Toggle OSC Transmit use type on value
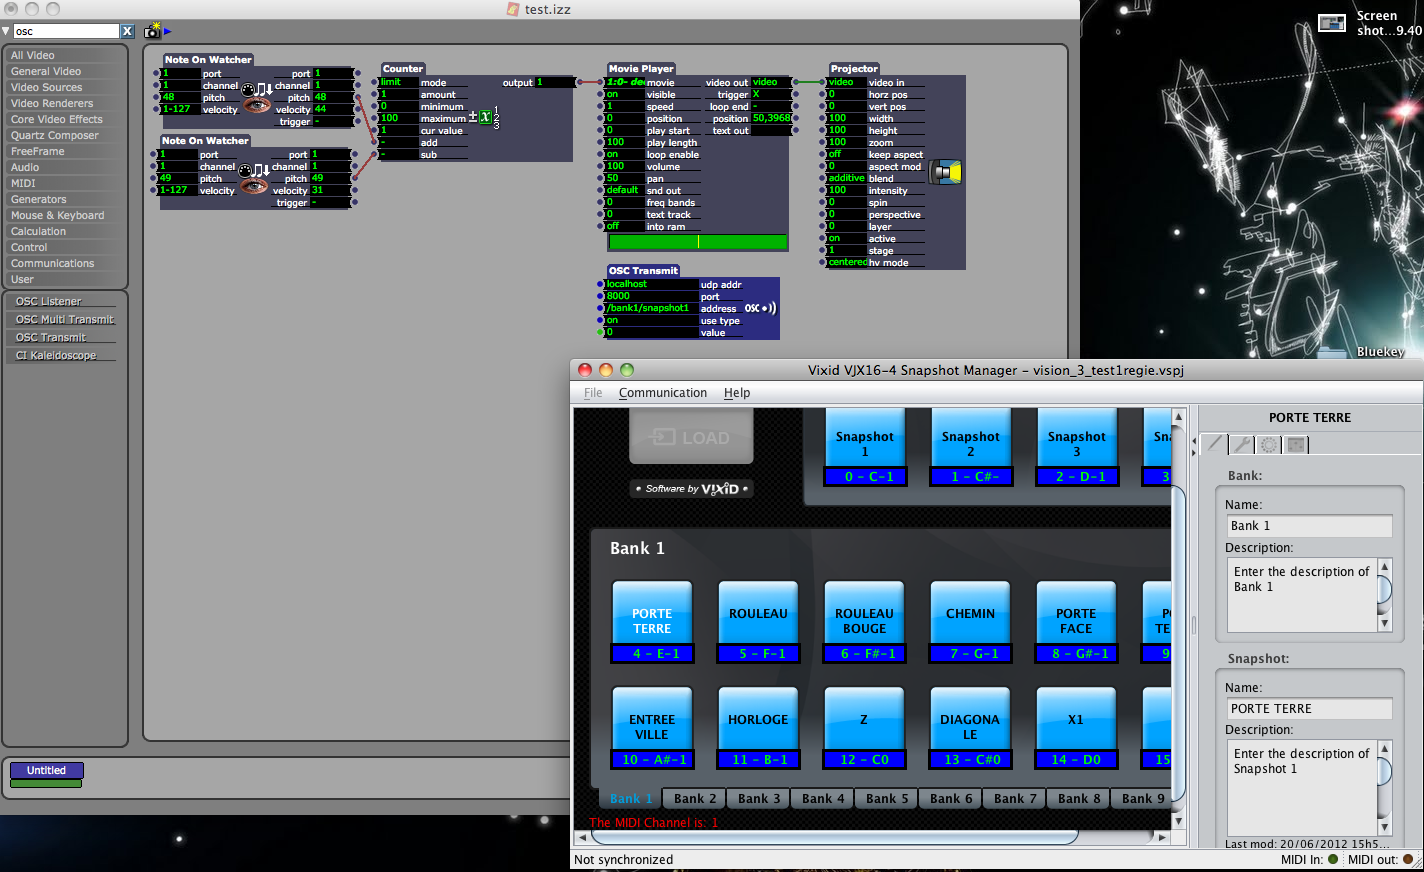 (652, 321)
